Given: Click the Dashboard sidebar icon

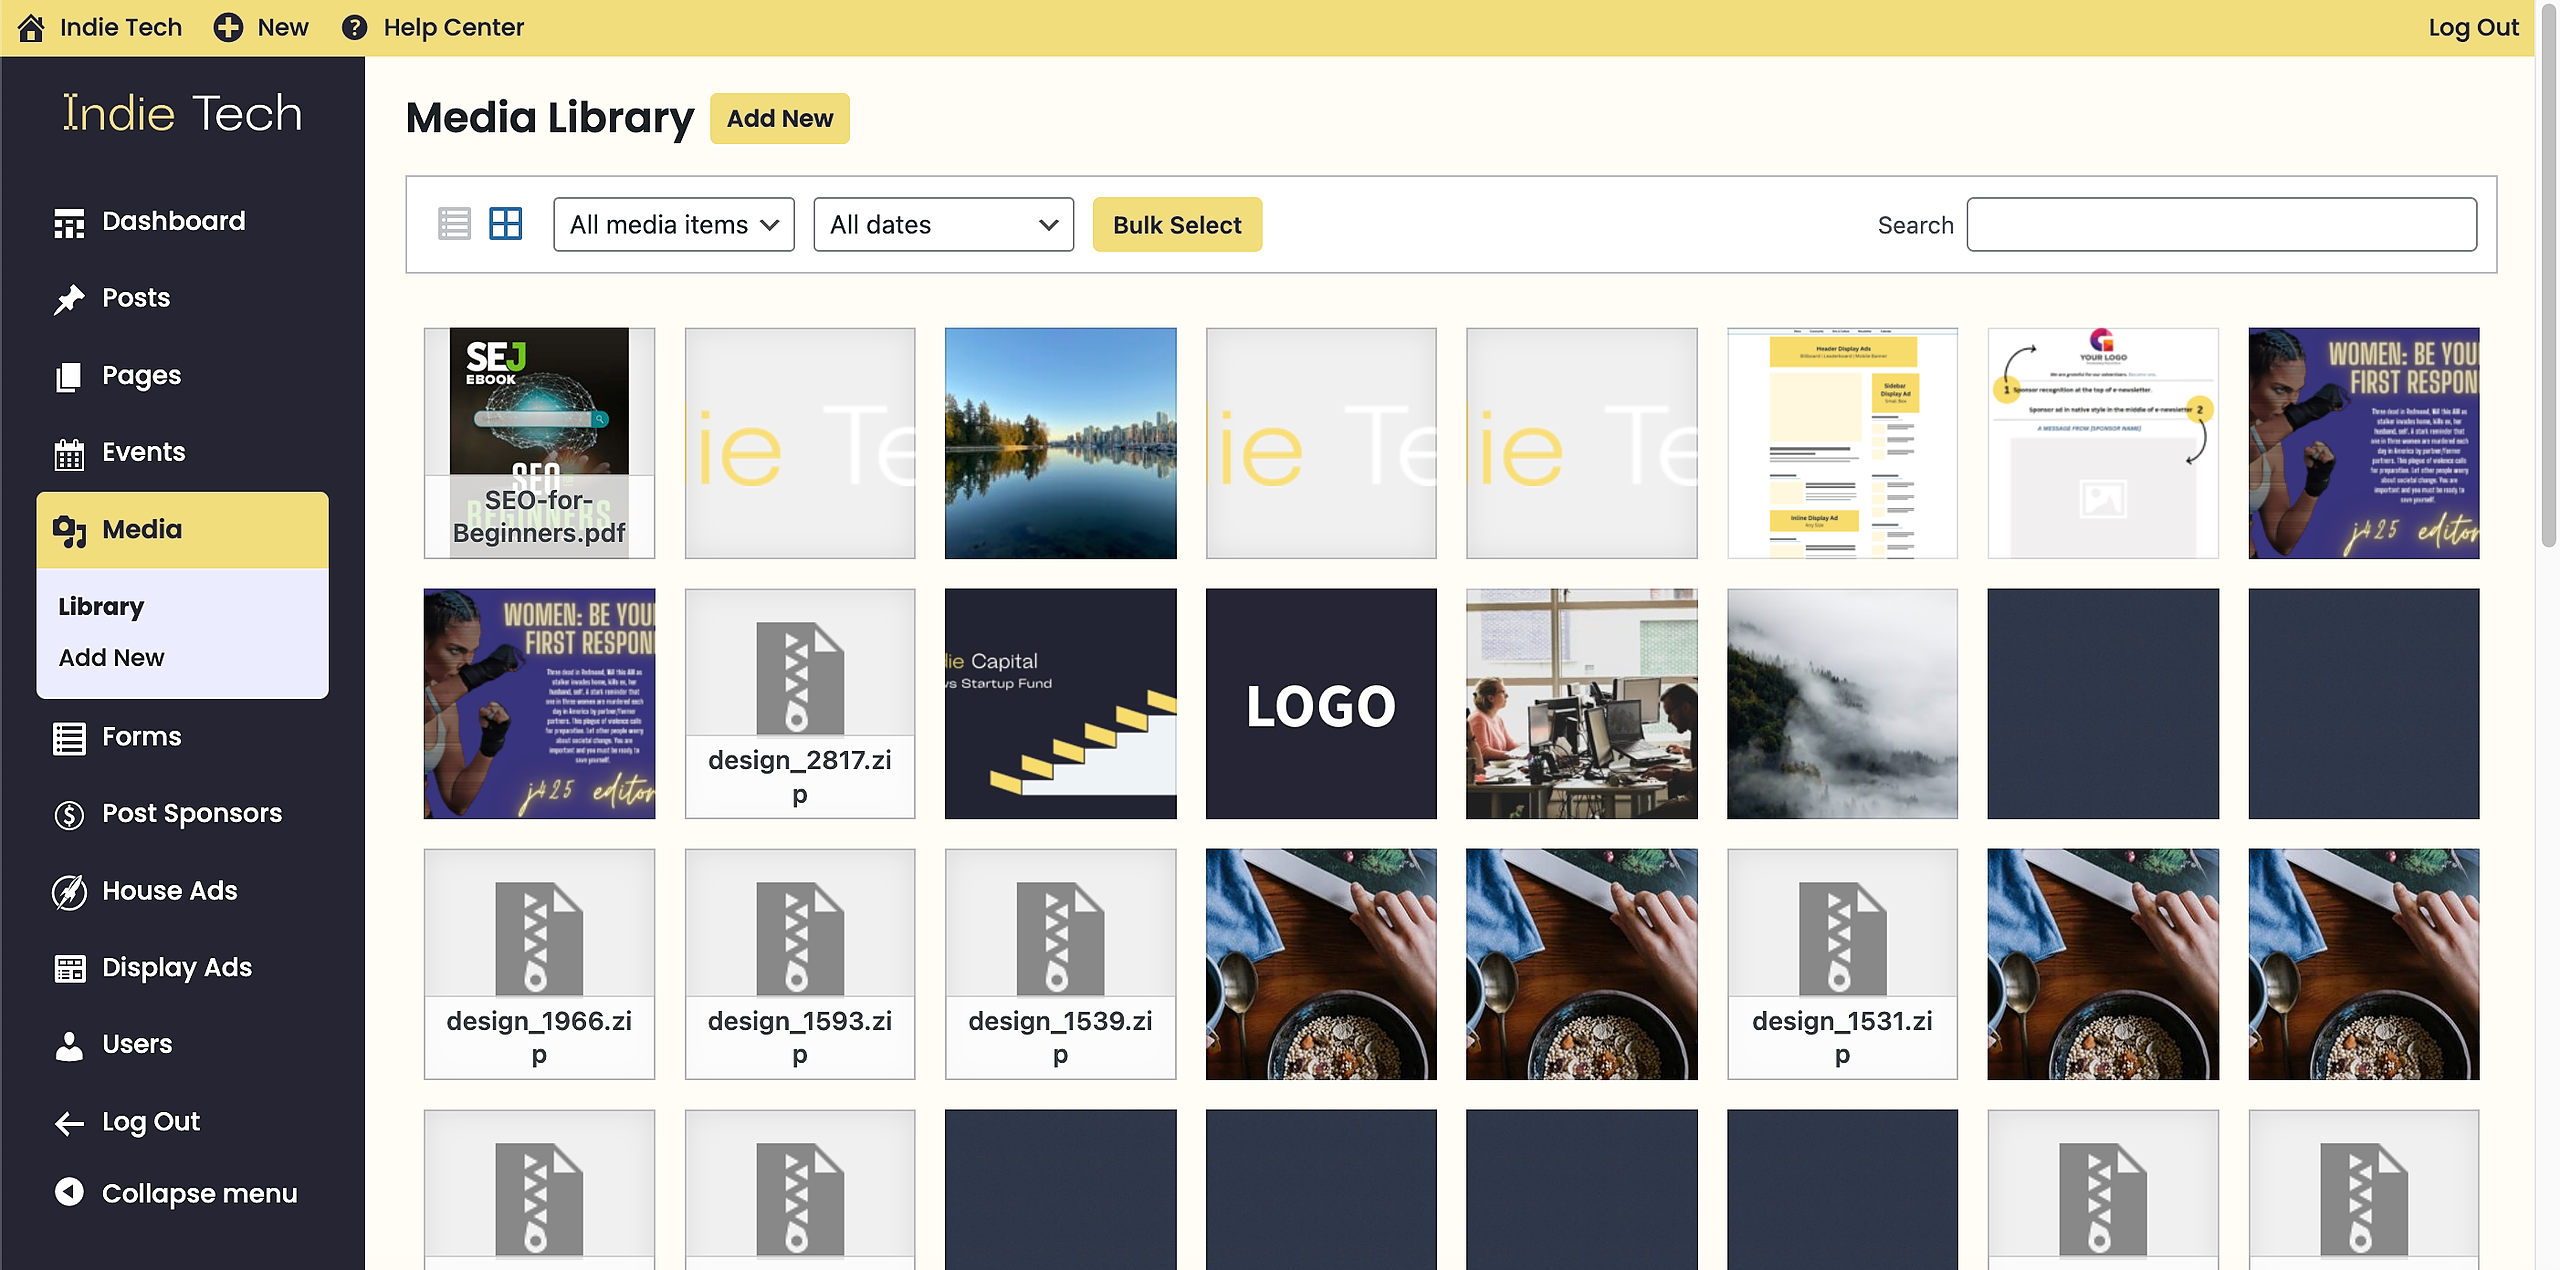Looking at the screenshot, I should (x=69, y=222).
